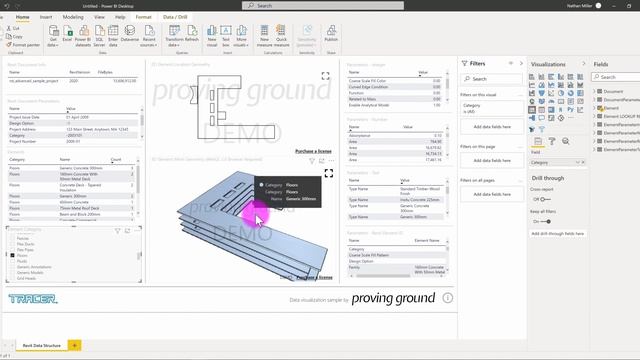Click filter icon on 3D mesh visual header

click(x=312, y=161)
